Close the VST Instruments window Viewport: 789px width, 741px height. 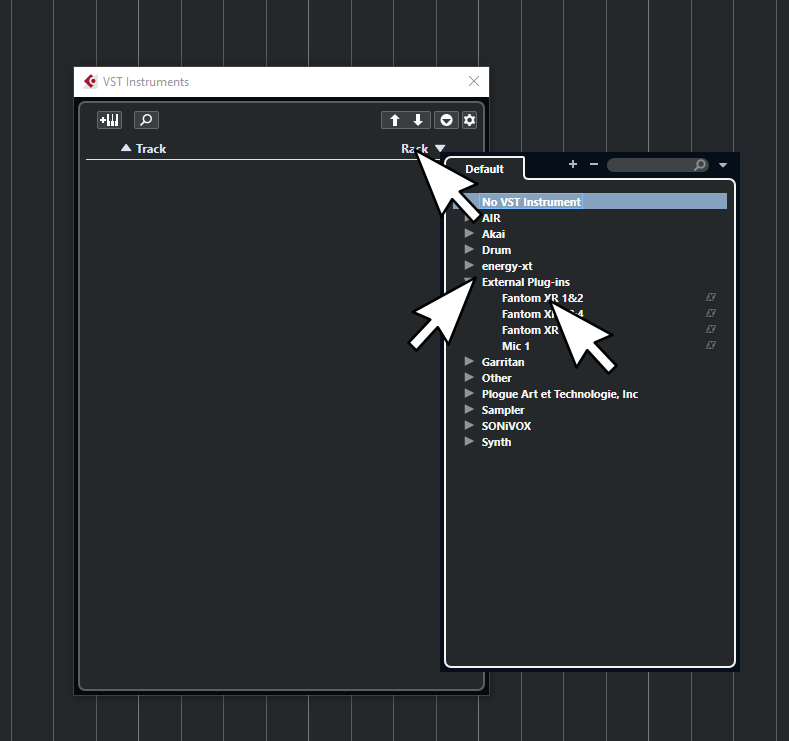(474, 81)
